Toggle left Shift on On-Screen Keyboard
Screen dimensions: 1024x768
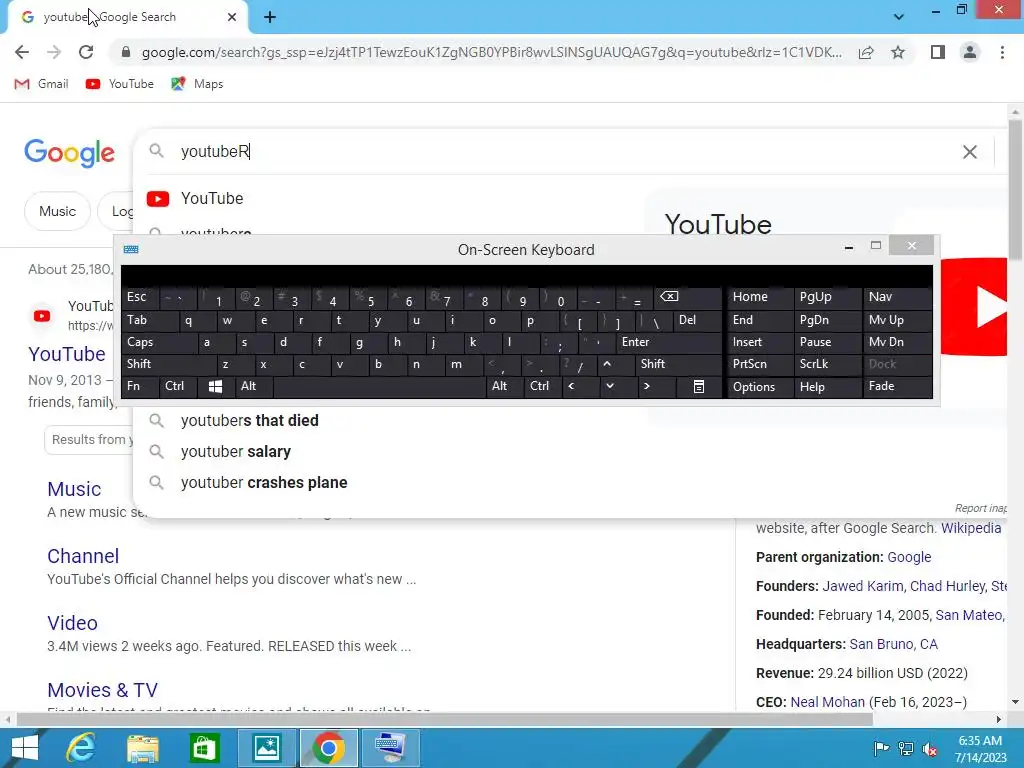(x=168, y=364)
